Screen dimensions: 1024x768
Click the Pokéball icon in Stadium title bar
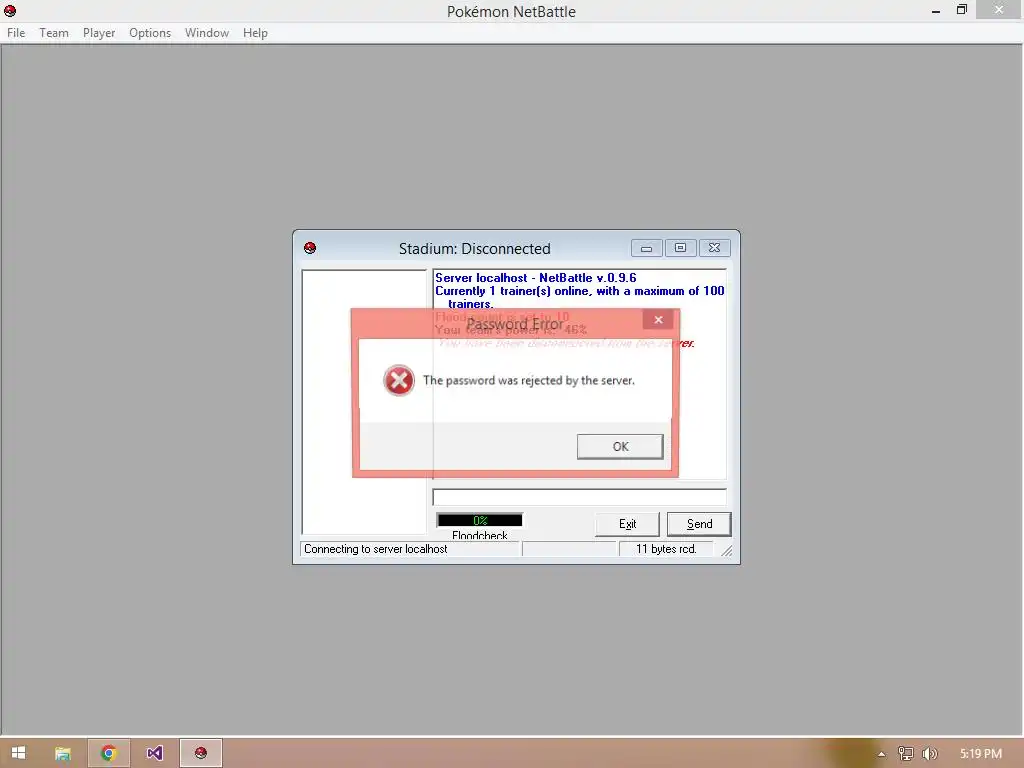pyautogui.click(x=310, y=248)
